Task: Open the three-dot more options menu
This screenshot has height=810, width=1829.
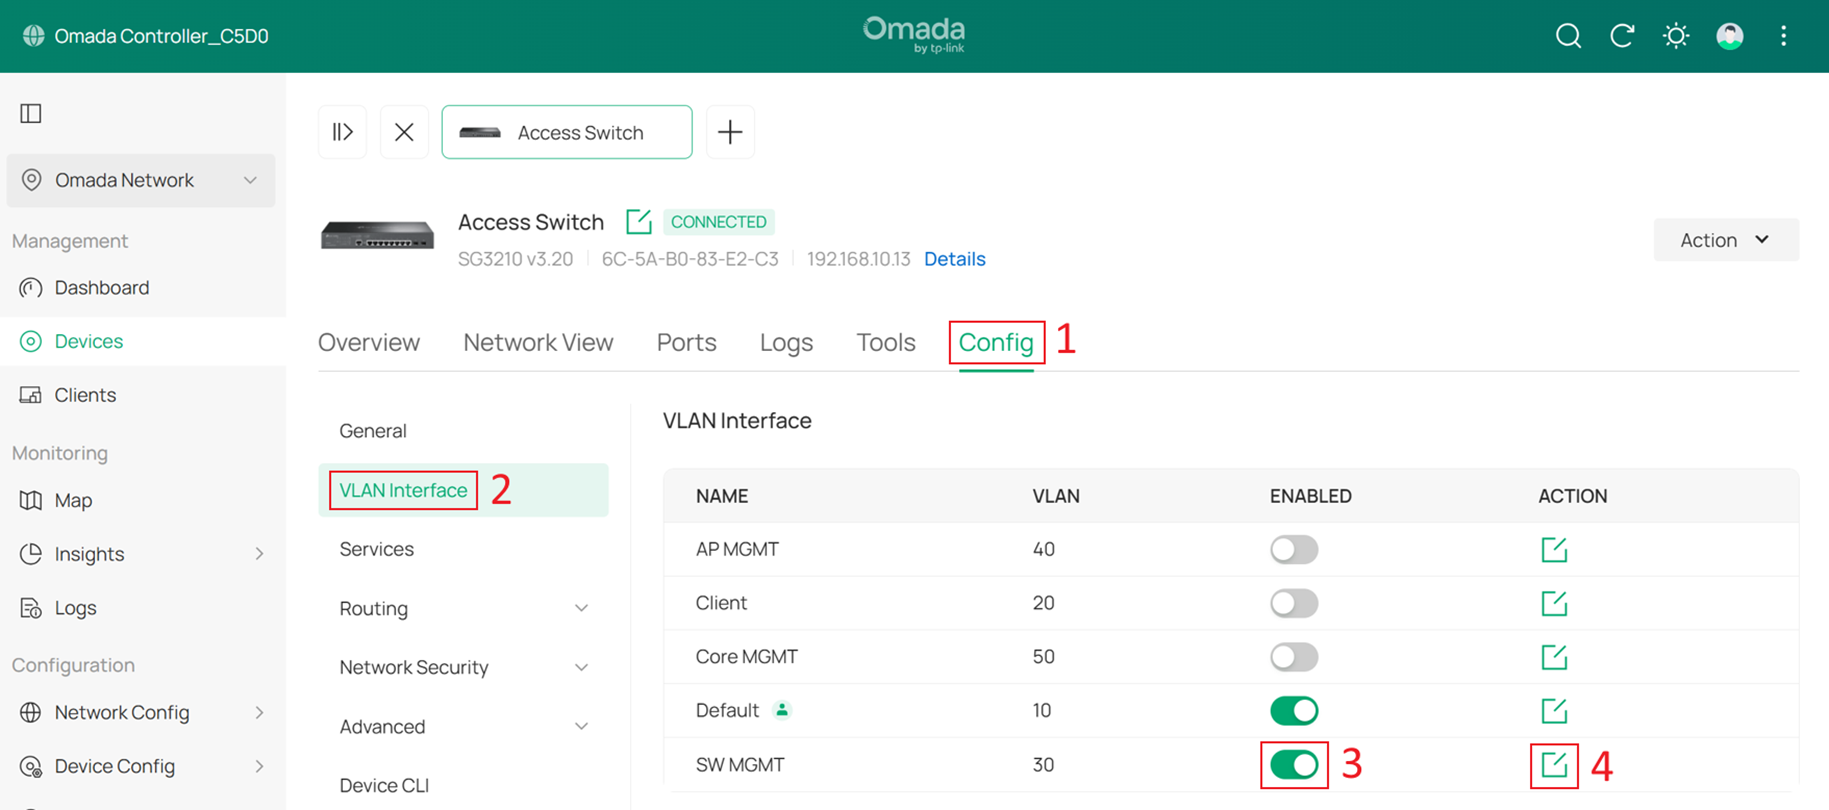Action: pos(1784,36)
